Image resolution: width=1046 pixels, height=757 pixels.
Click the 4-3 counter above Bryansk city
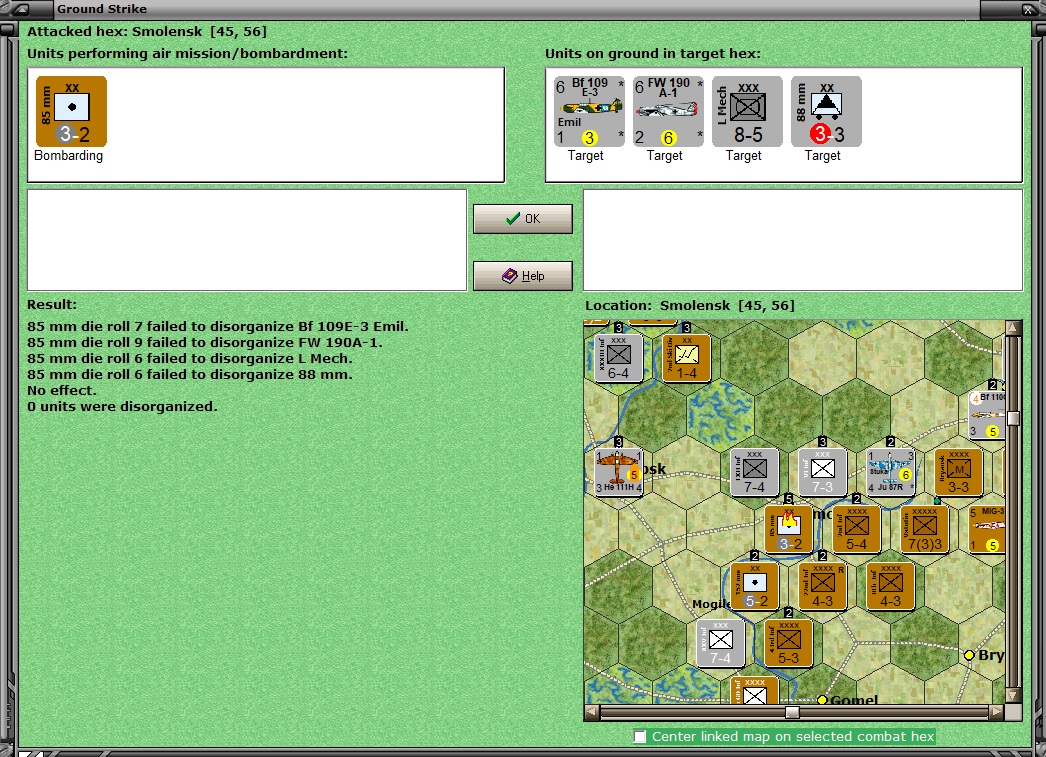(891, 586)
